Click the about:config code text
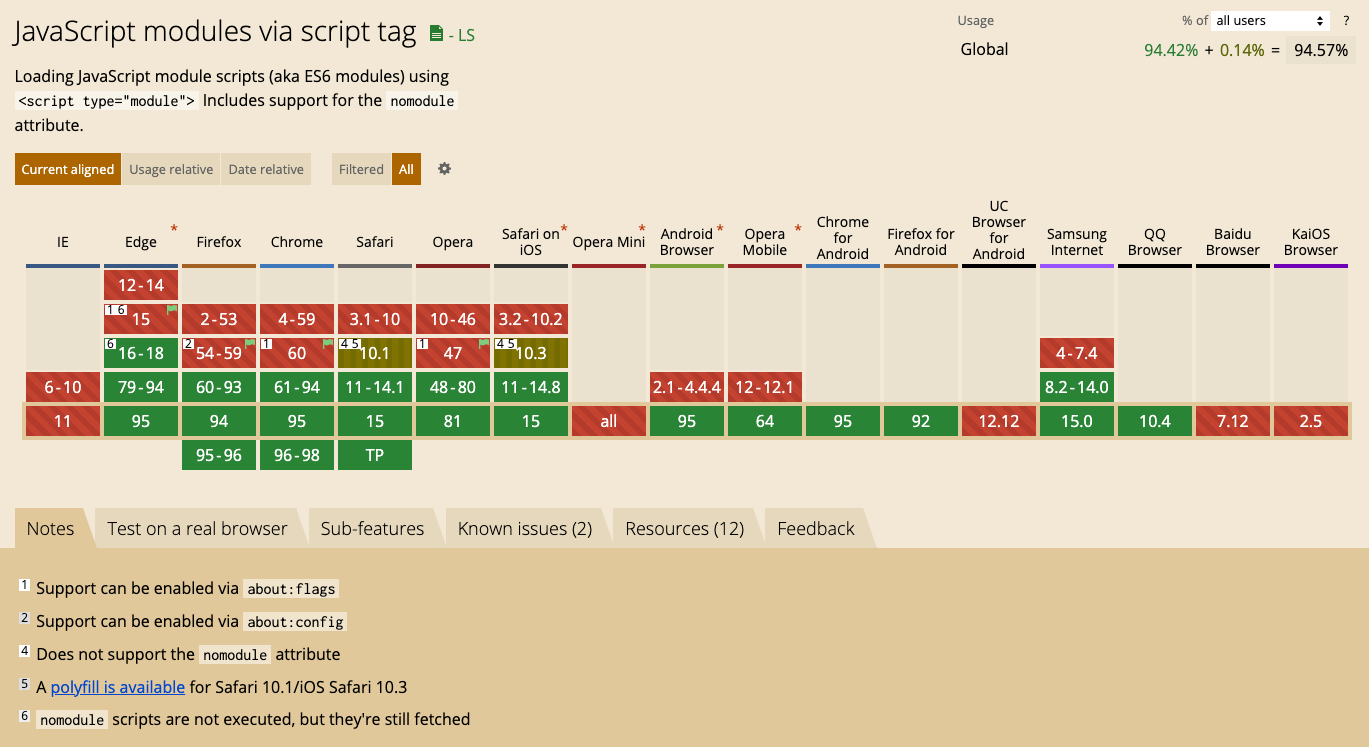Screen dimensions: 1369x747 click(295, 622)
